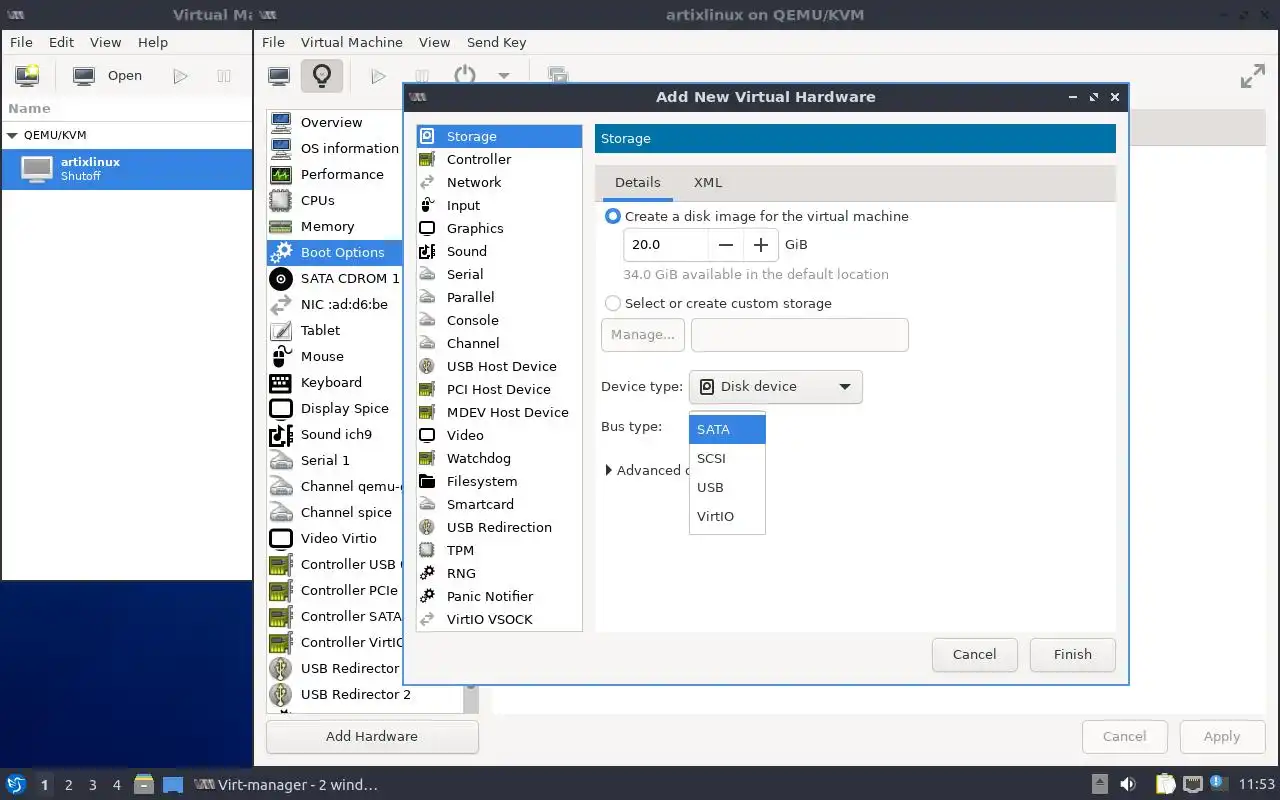
Task: Open Edit menu in manager window
Action: (x=61, y=42)
